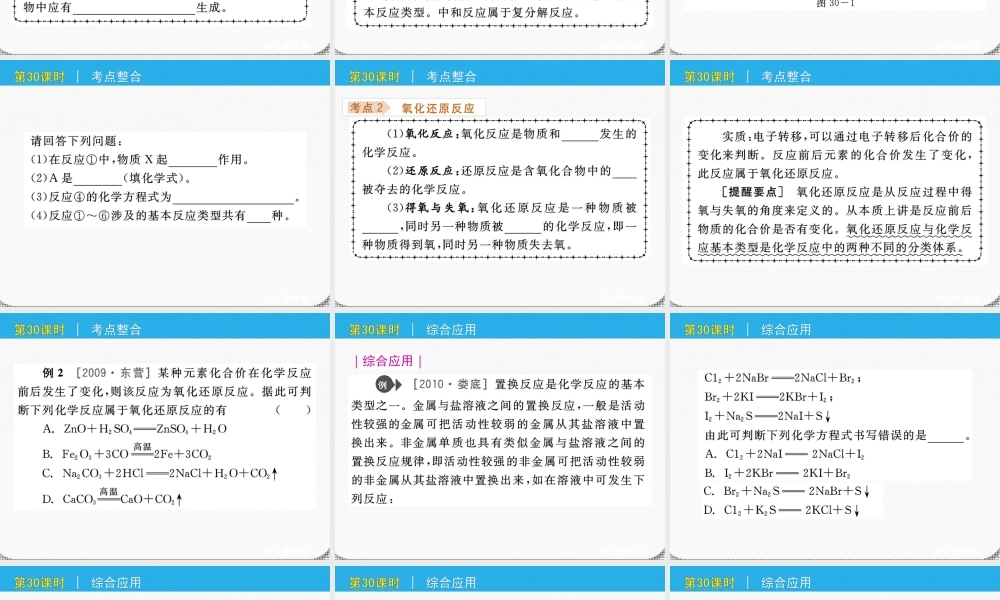Open the slide beginning 请回答下列问题

click(x=165, y=182)
